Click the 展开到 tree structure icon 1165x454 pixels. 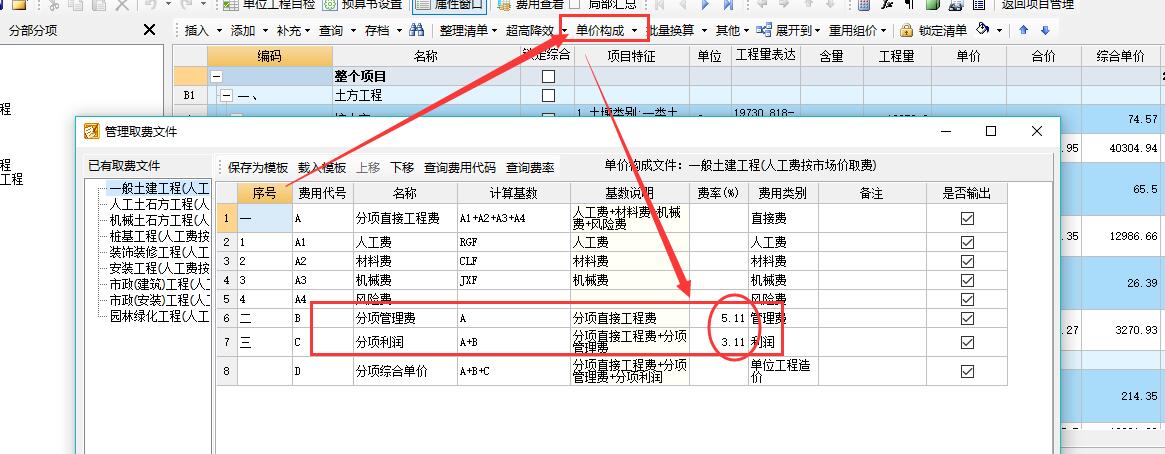(x=764, y=30)
